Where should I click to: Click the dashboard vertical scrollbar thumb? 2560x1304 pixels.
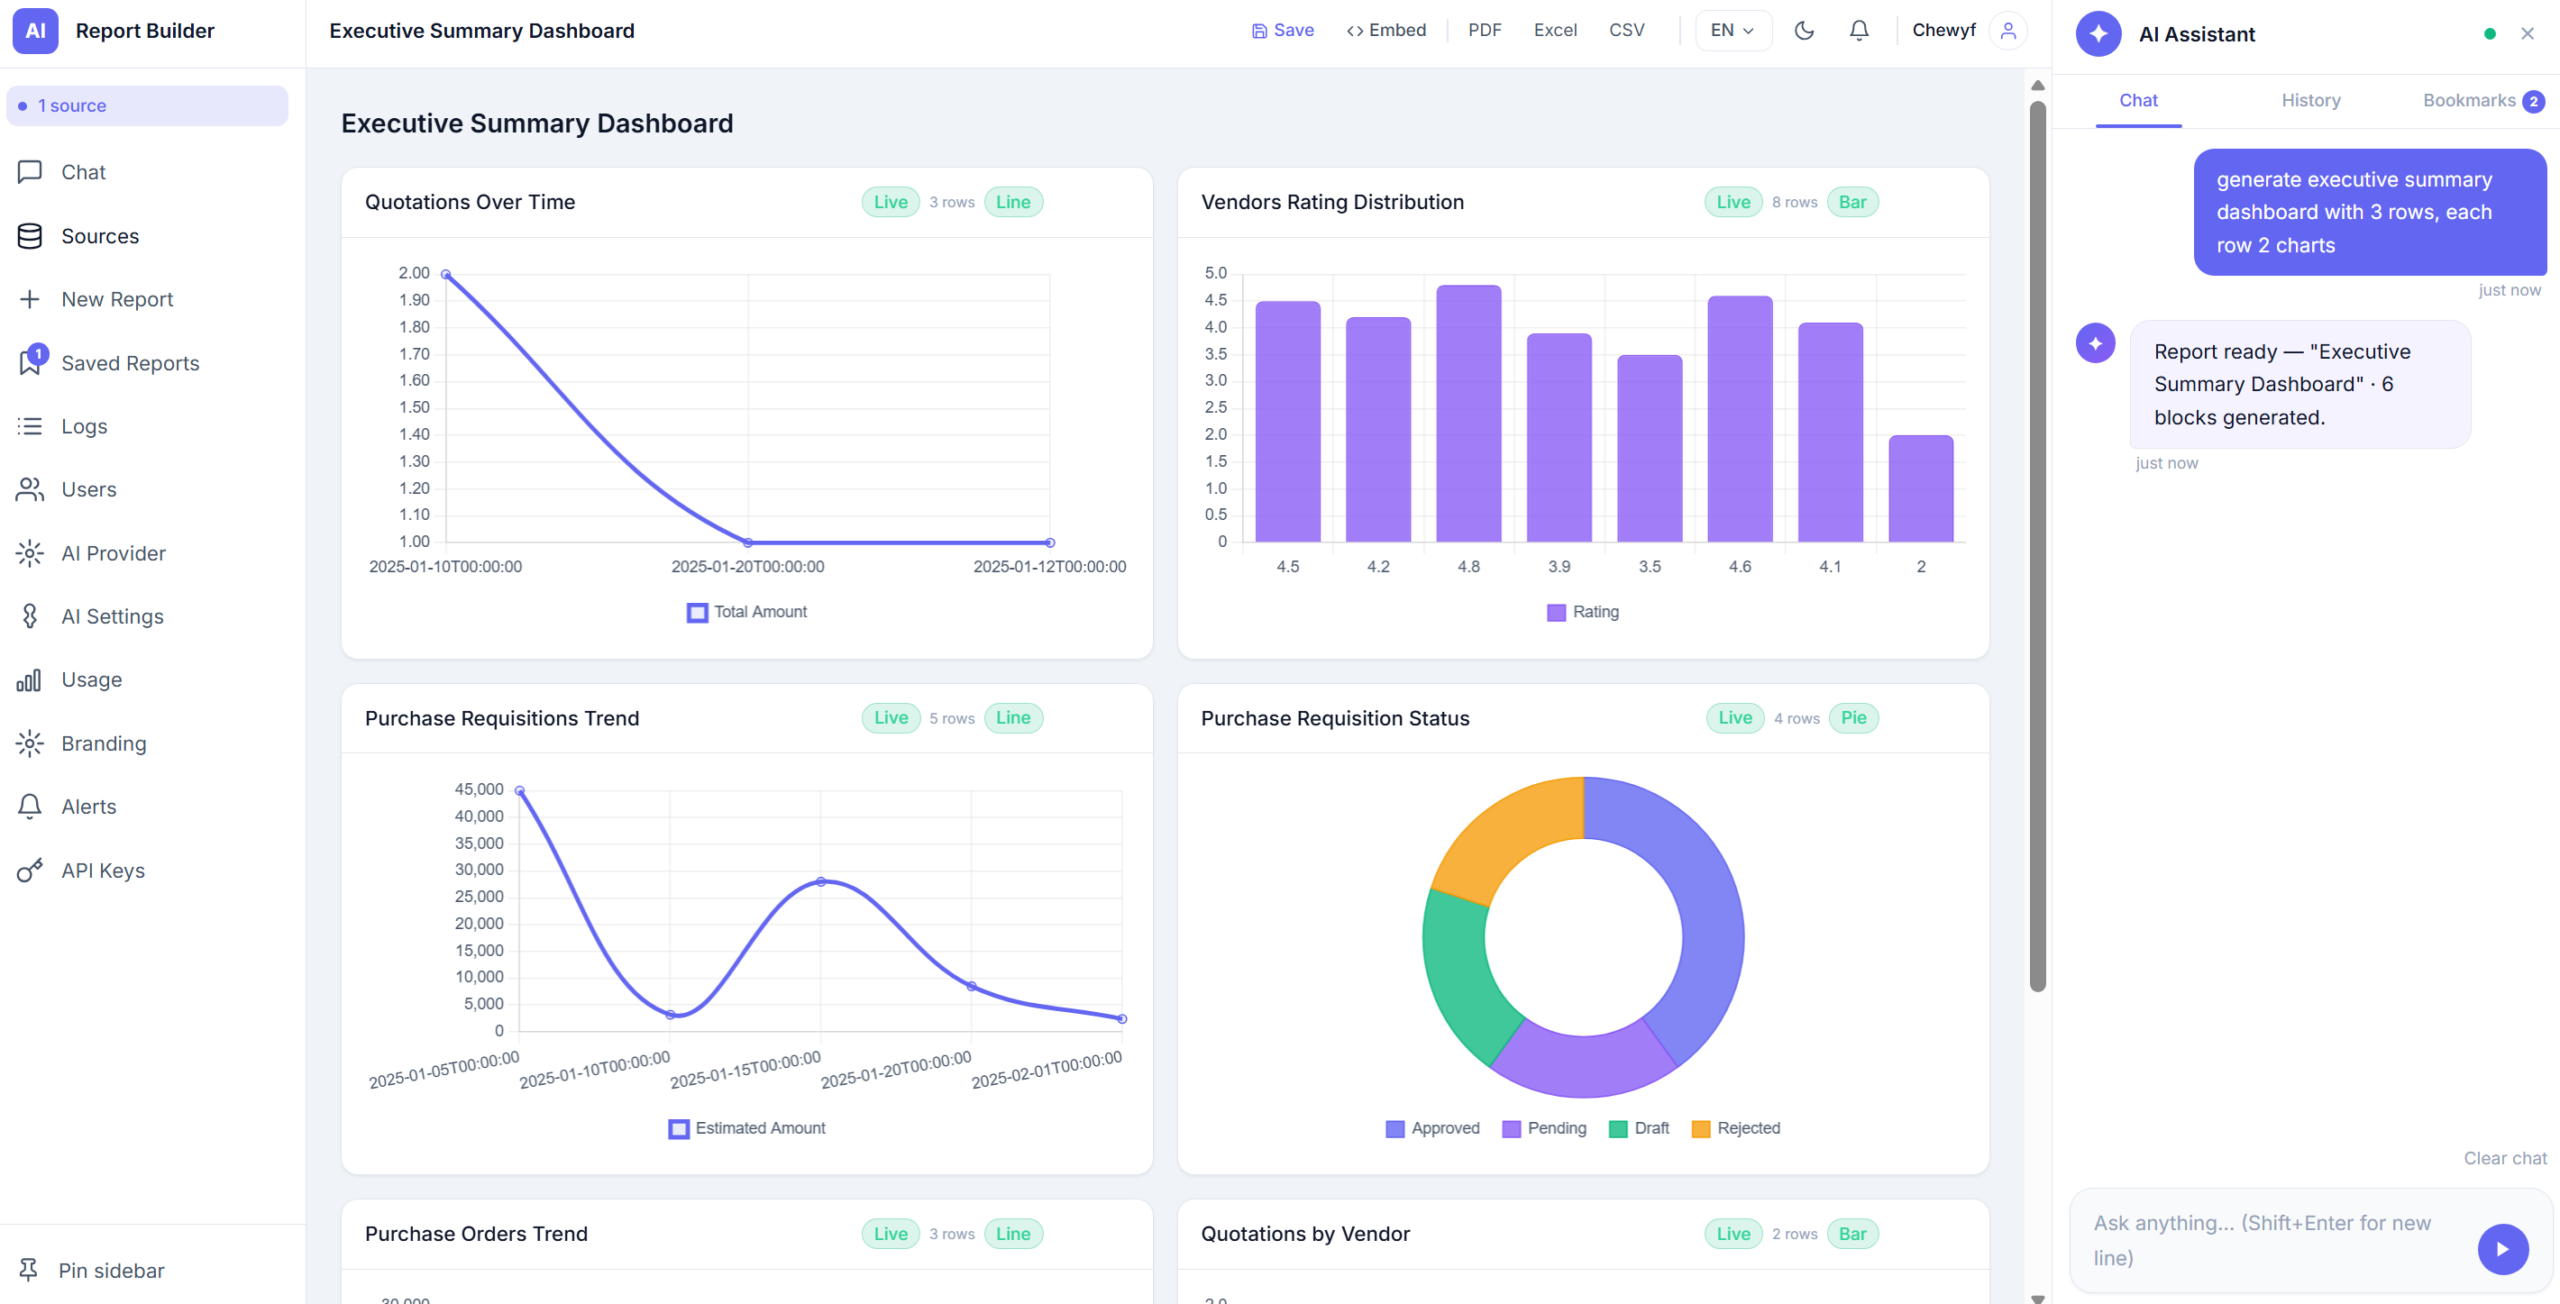click(2037, 545)
